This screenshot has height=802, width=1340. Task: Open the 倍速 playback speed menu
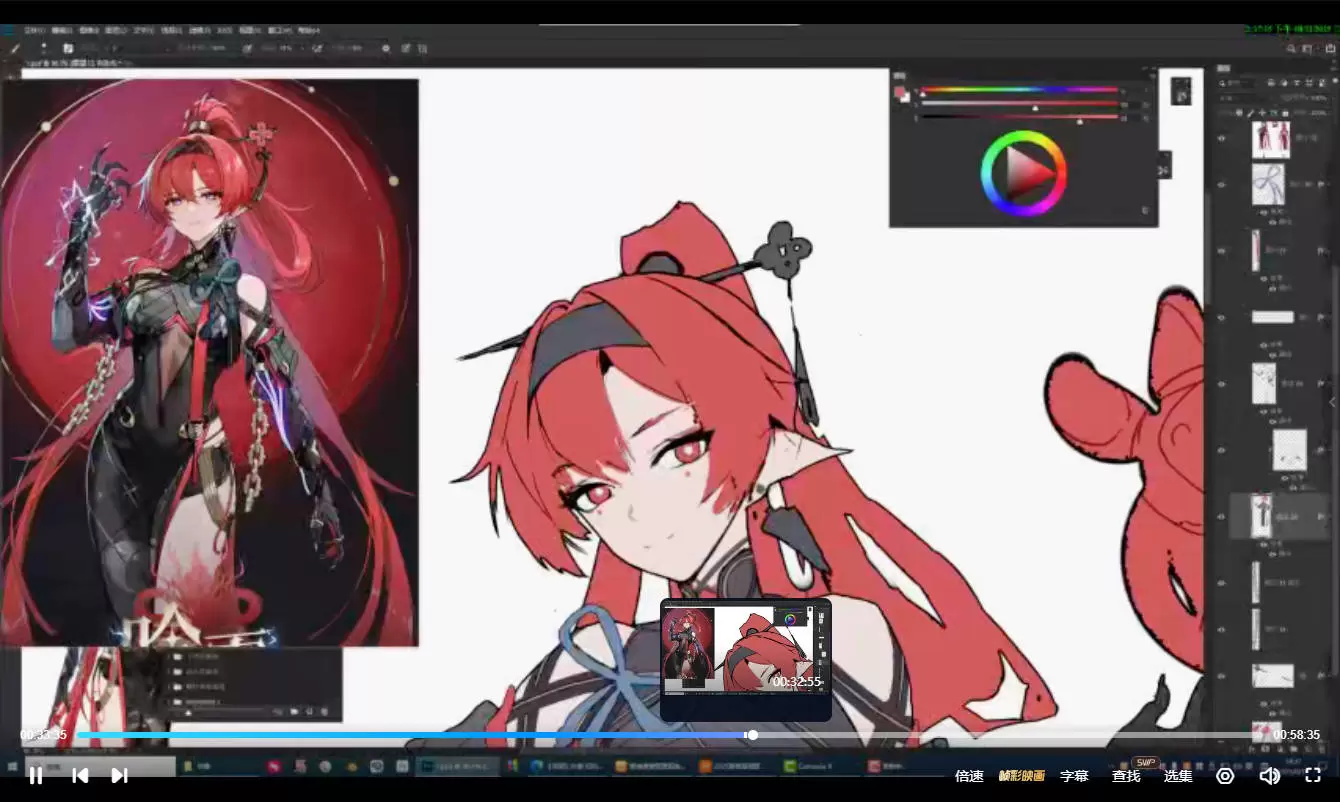coord(969,776)
